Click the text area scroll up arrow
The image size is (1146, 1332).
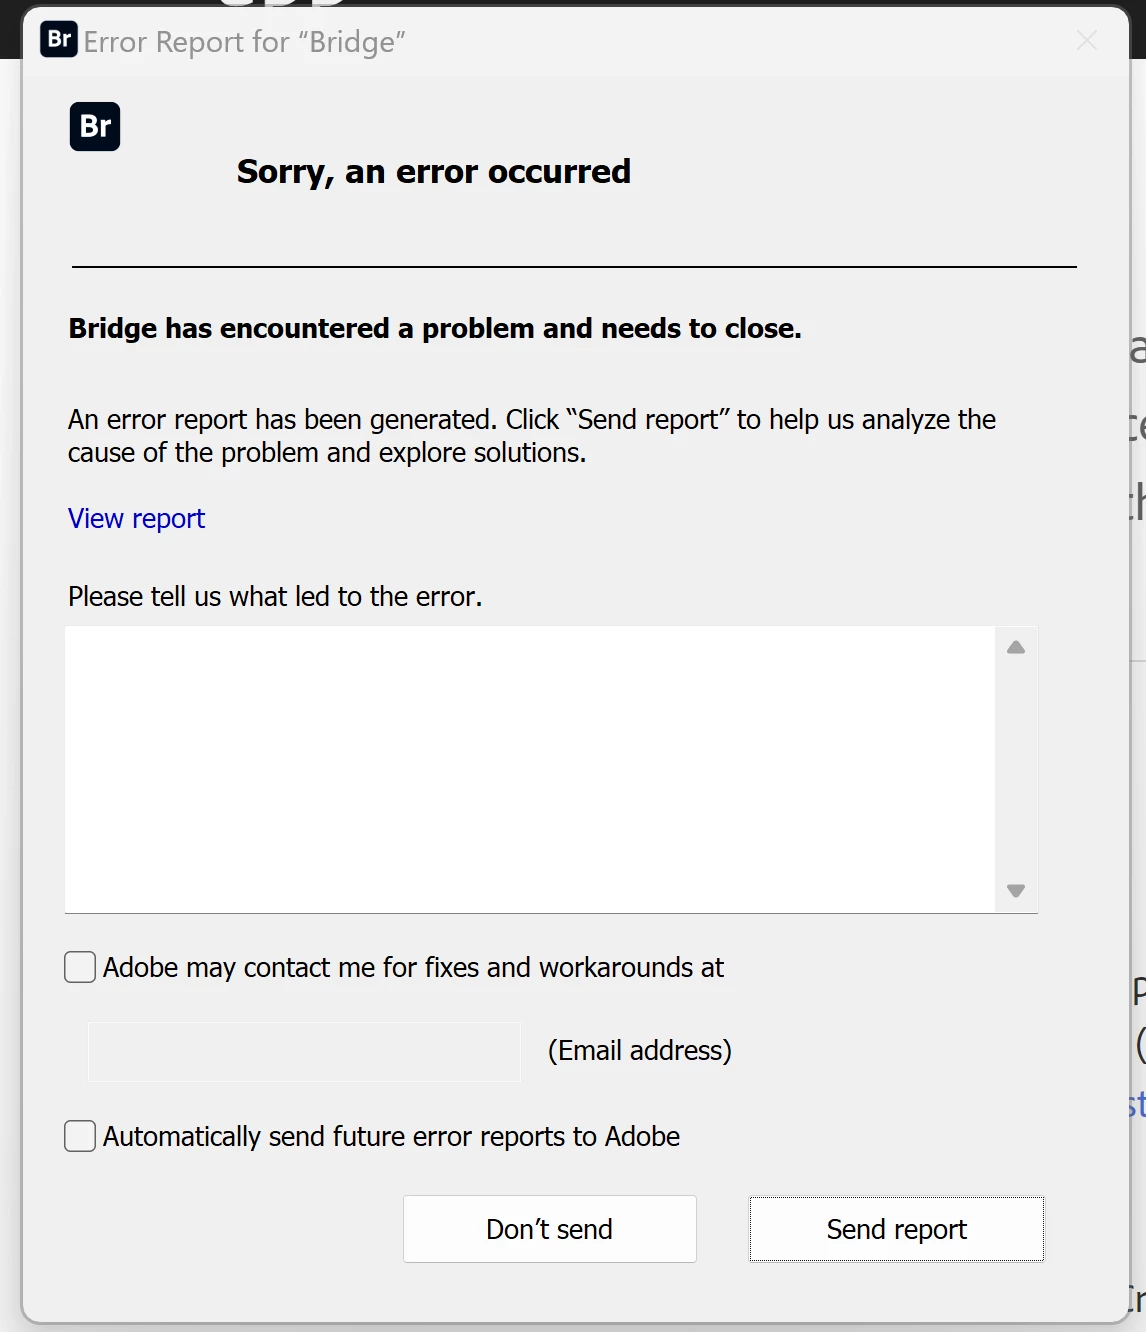pyautogui.click(x=1016, y=647)
